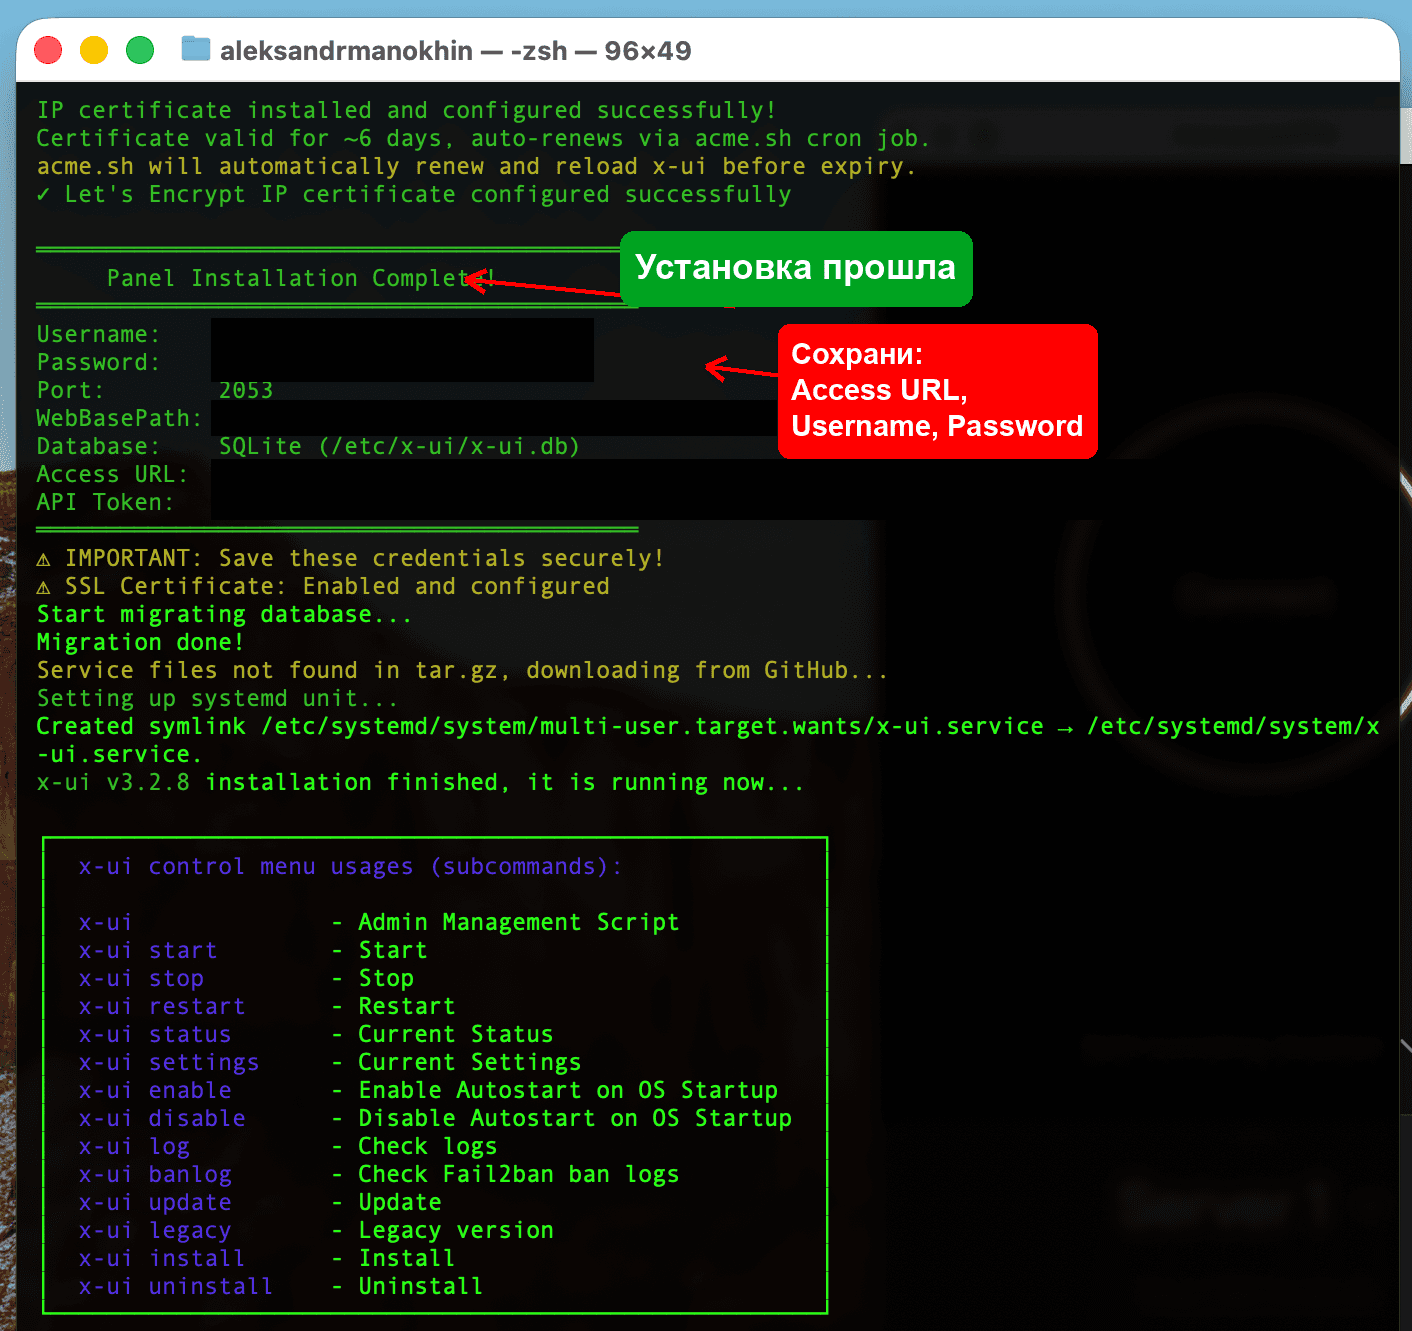
Task: Click the 'Current Status' description
Action: pyautogui.click(x=455, y=1034)
